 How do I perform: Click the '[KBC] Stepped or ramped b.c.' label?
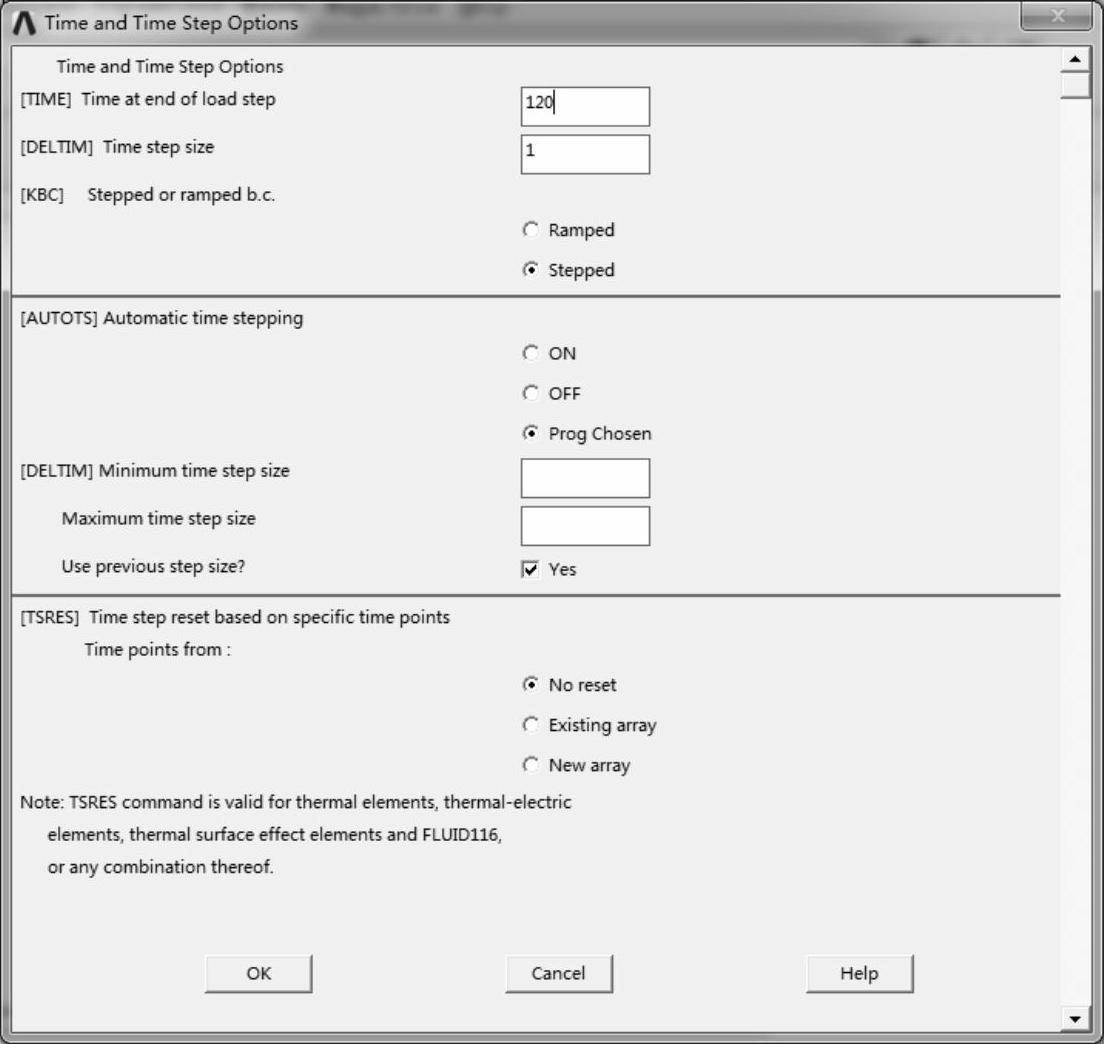(147, 195)
